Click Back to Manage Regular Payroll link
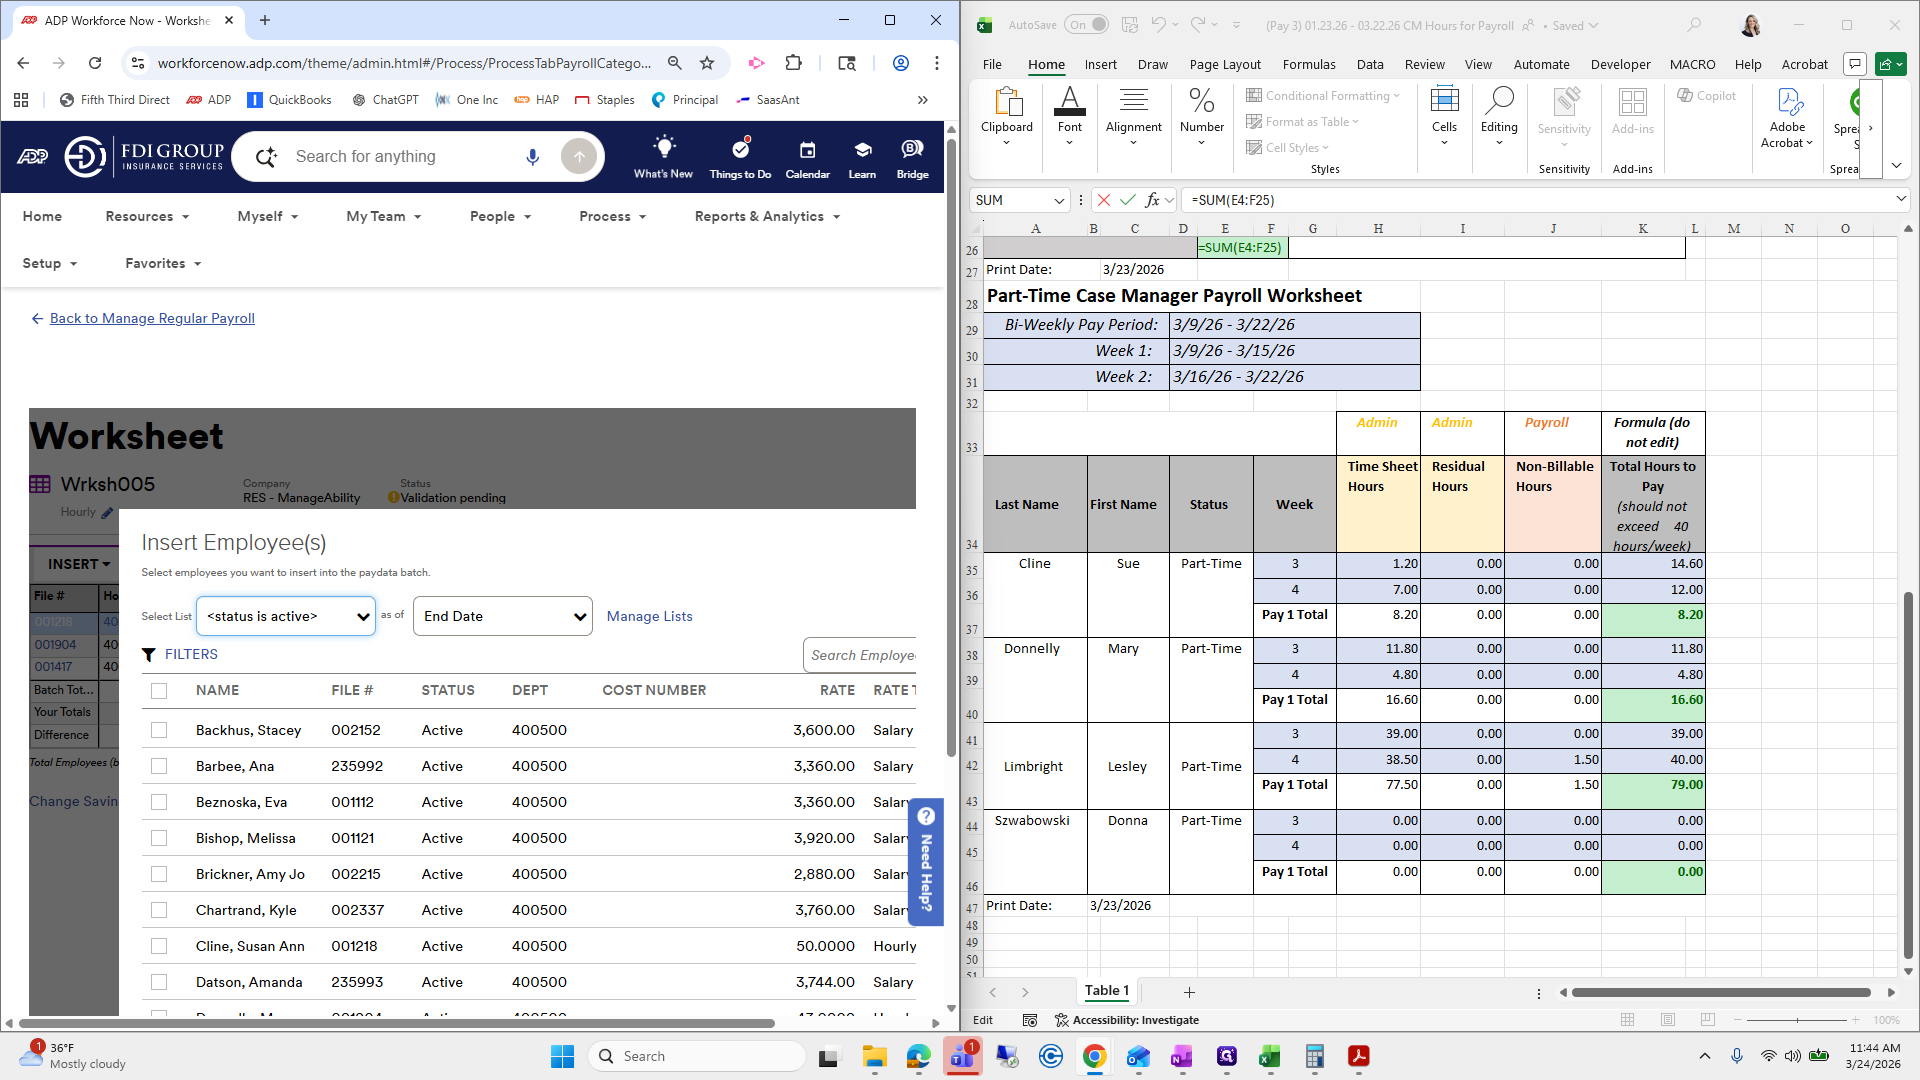This screenshot has width=1920, height=1080. [152, 318]
